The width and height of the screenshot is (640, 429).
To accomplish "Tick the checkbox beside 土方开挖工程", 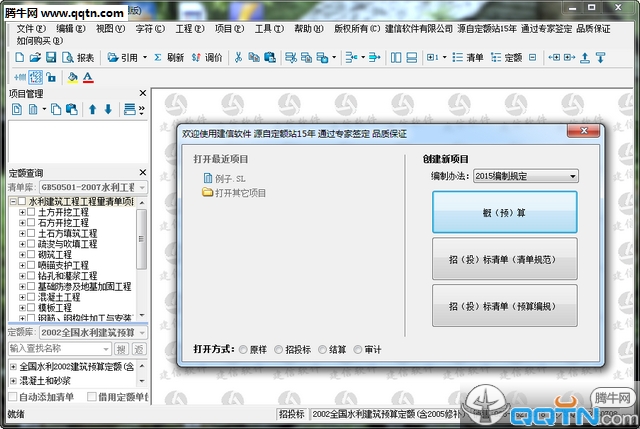I will pos(31,212).
